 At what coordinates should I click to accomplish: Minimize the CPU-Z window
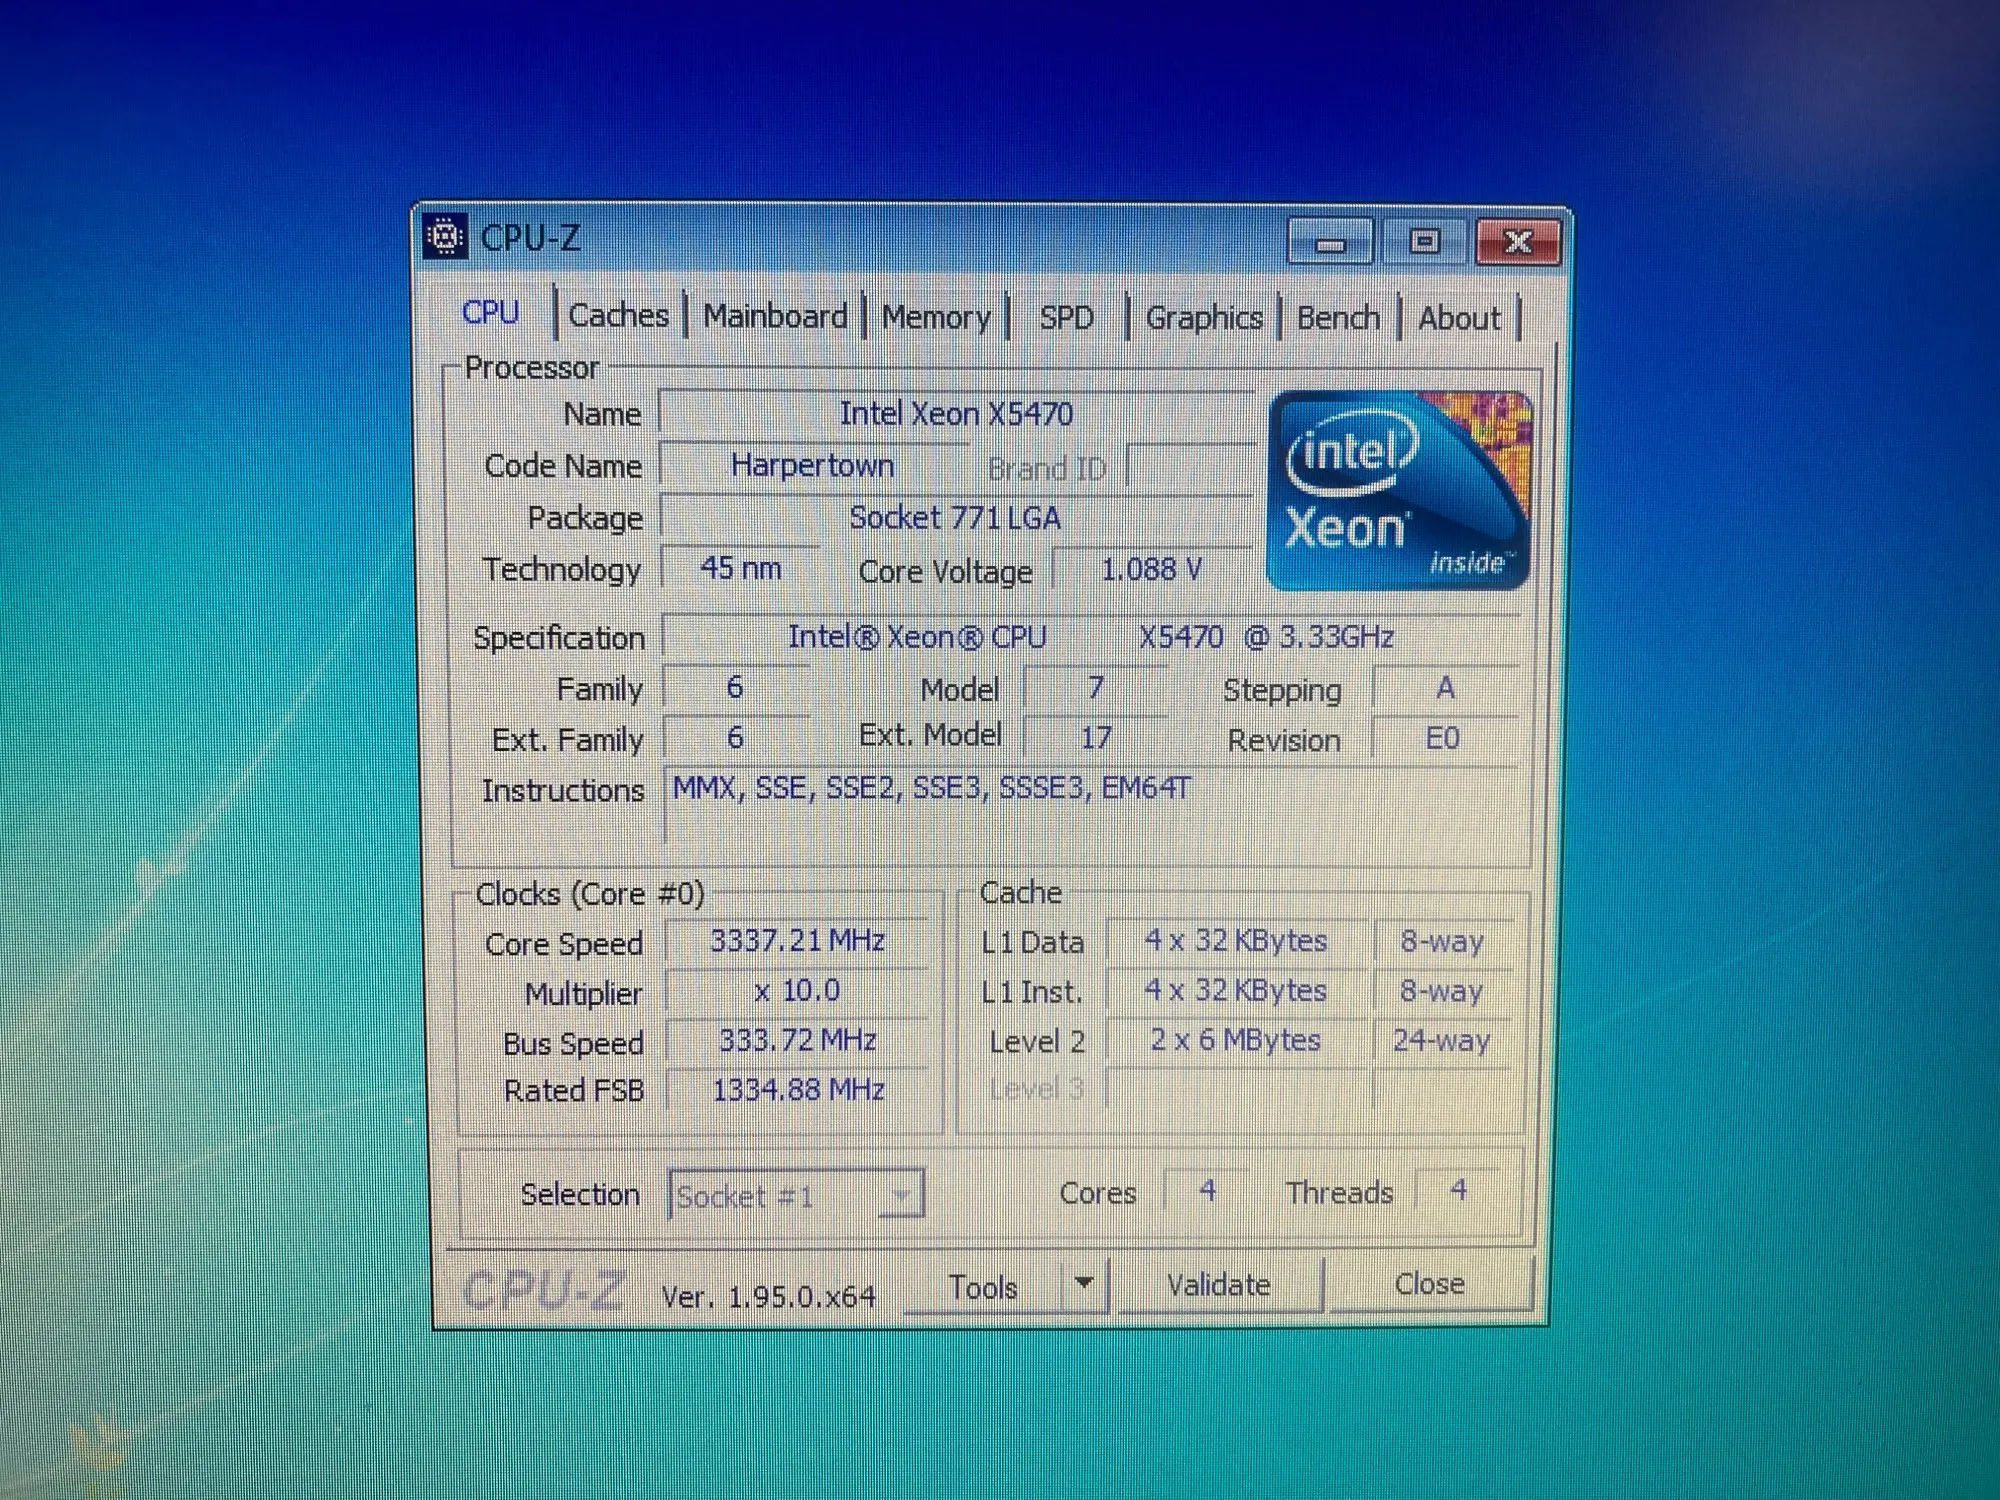point(1329,243)
